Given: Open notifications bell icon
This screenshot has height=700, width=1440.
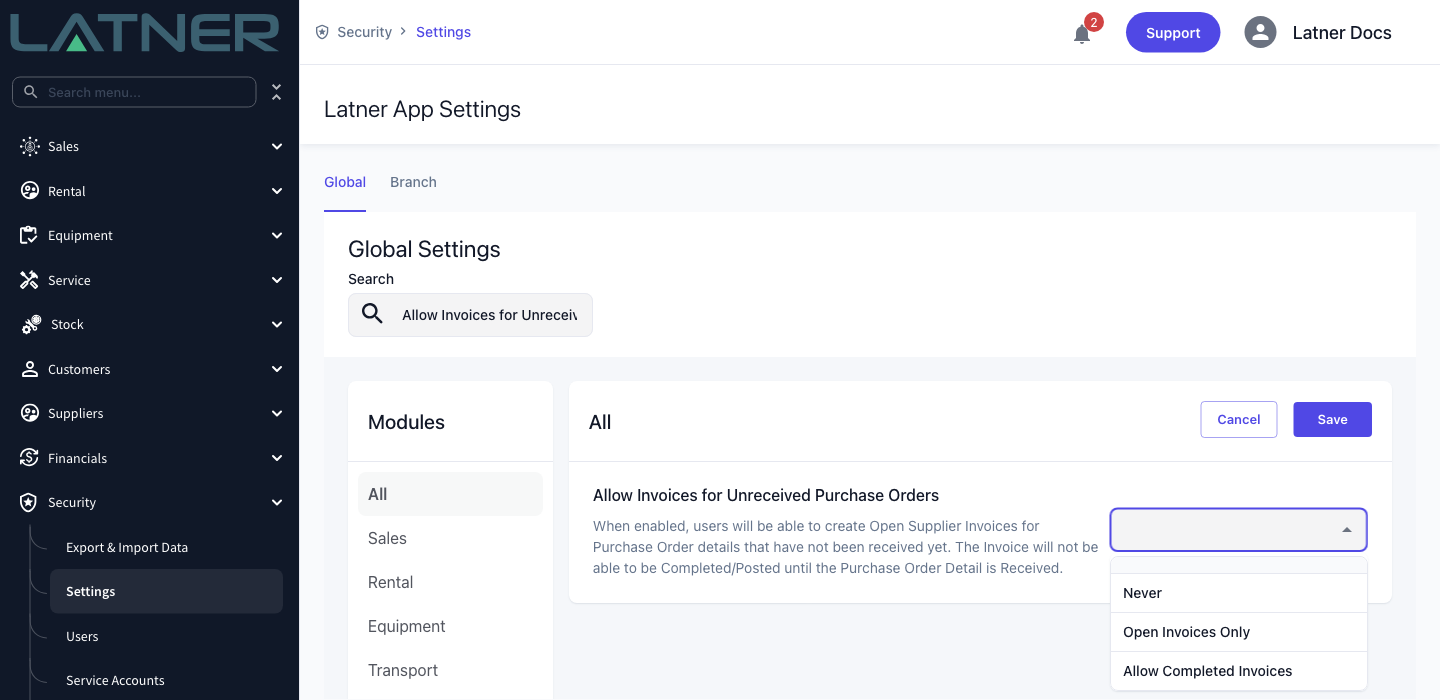Looking at the screenshot, I should pos(1082,34).
